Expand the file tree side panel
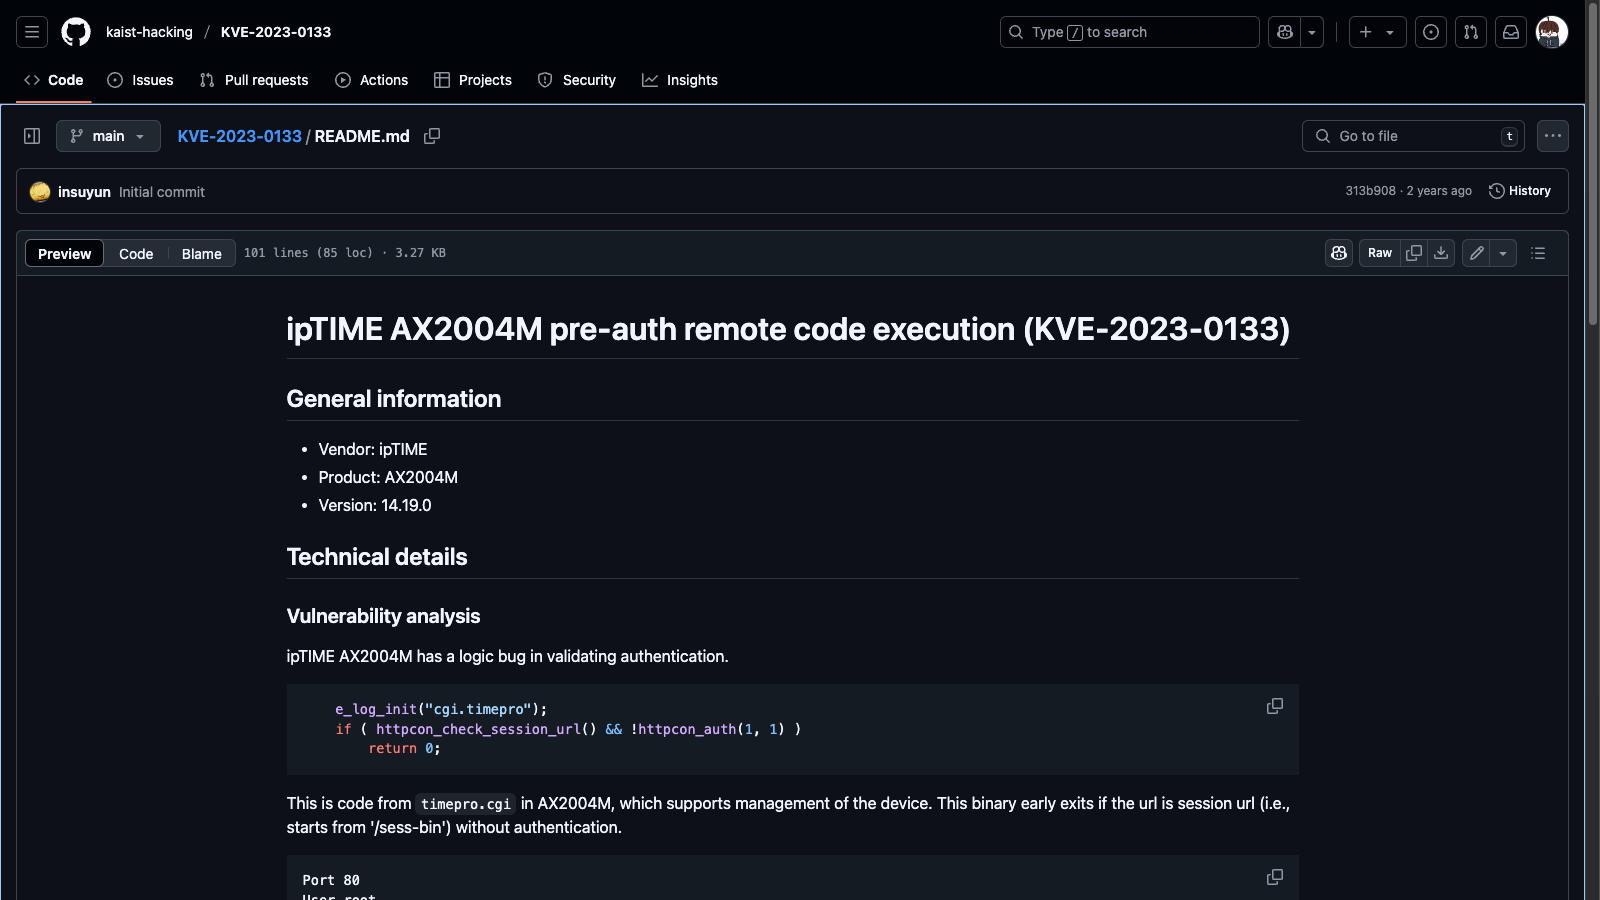This screenshot has height=900, width=1600. pos(32,136)
